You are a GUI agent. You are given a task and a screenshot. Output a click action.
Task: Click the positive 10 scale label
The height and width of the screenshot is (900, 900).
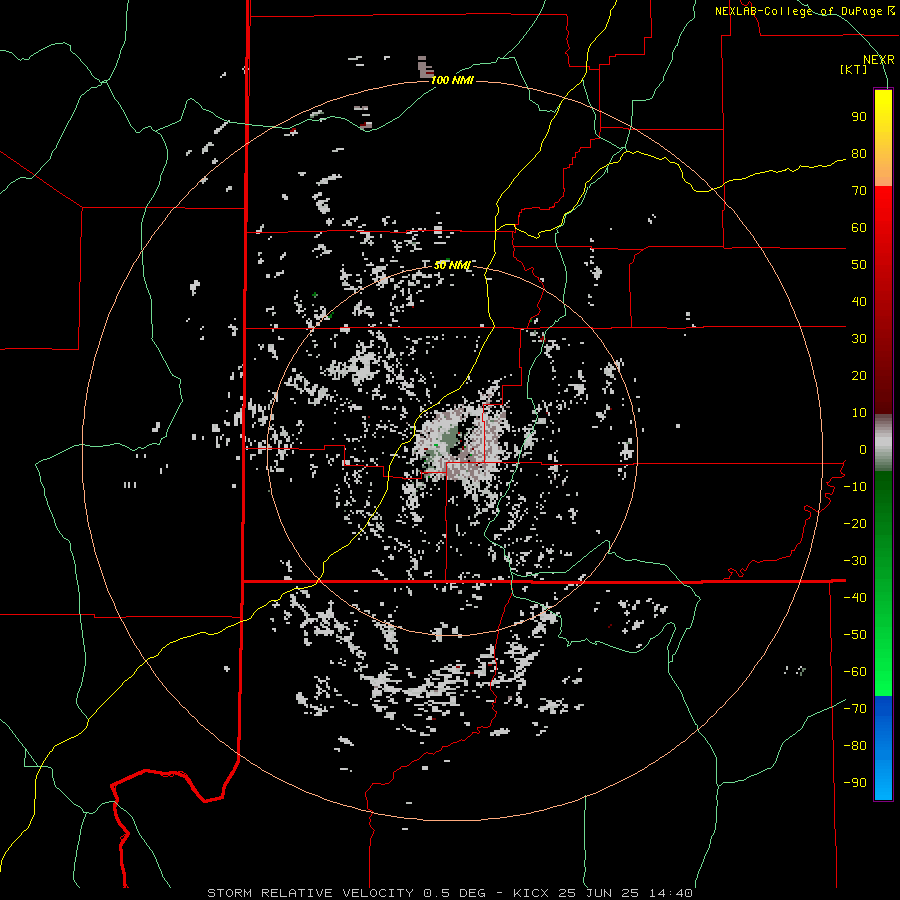(859, 413)
